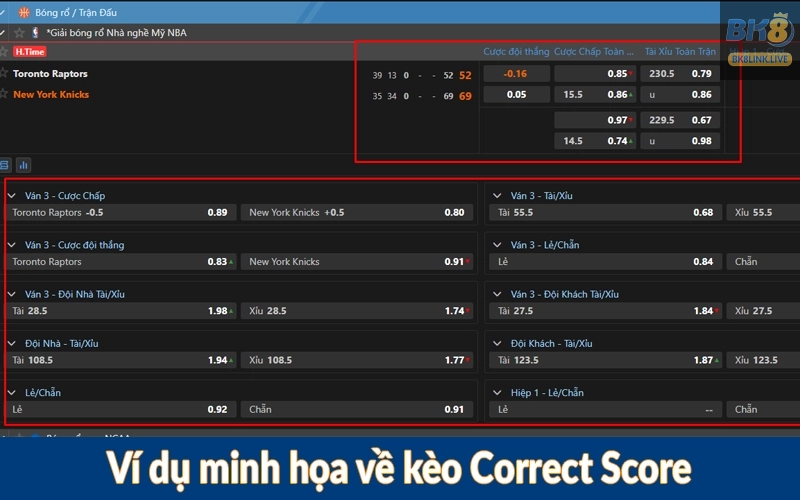800x500 pixels.
Task: Click handicap 15.5 odds 0.86
Action: pyautogui.click(x=595, y=94)
